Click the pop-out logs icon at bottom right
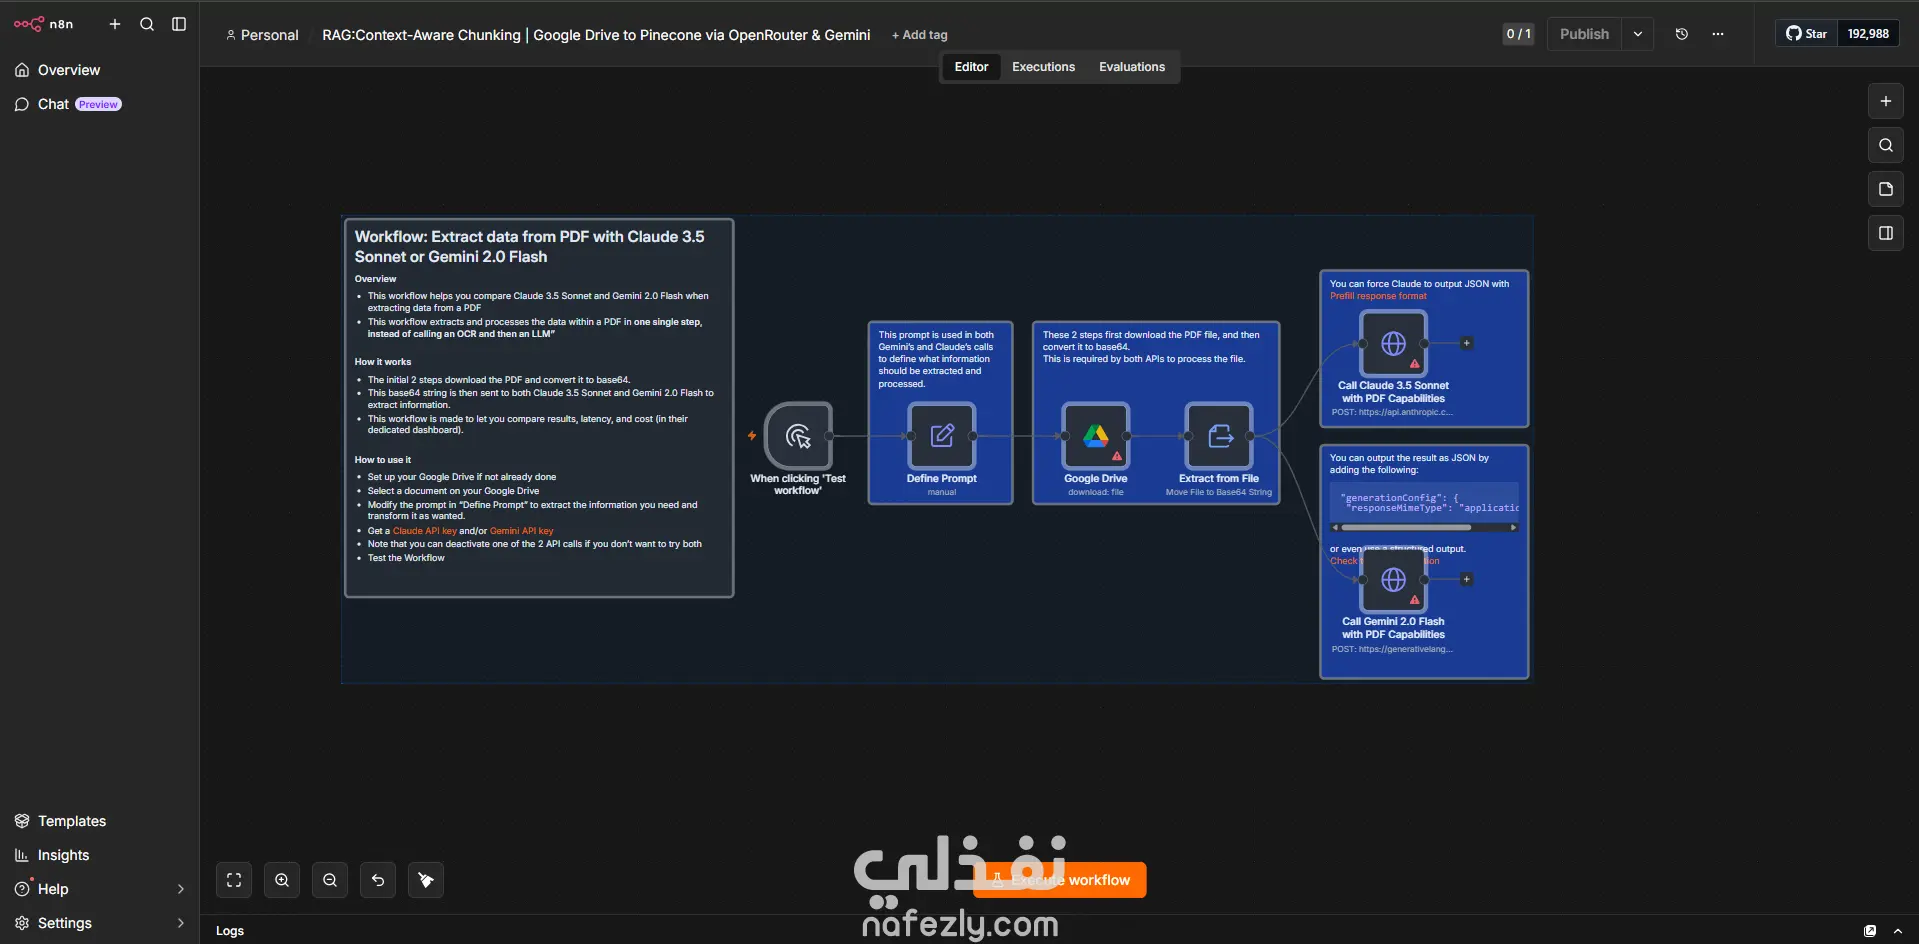The height and width of the screenshot is (944, 1919). click(1870, 931)
